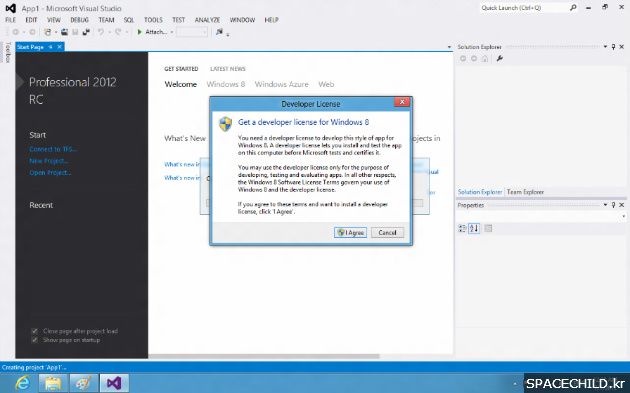
Task: Open the Properties window position dropdown
Action: coord(605,205)
